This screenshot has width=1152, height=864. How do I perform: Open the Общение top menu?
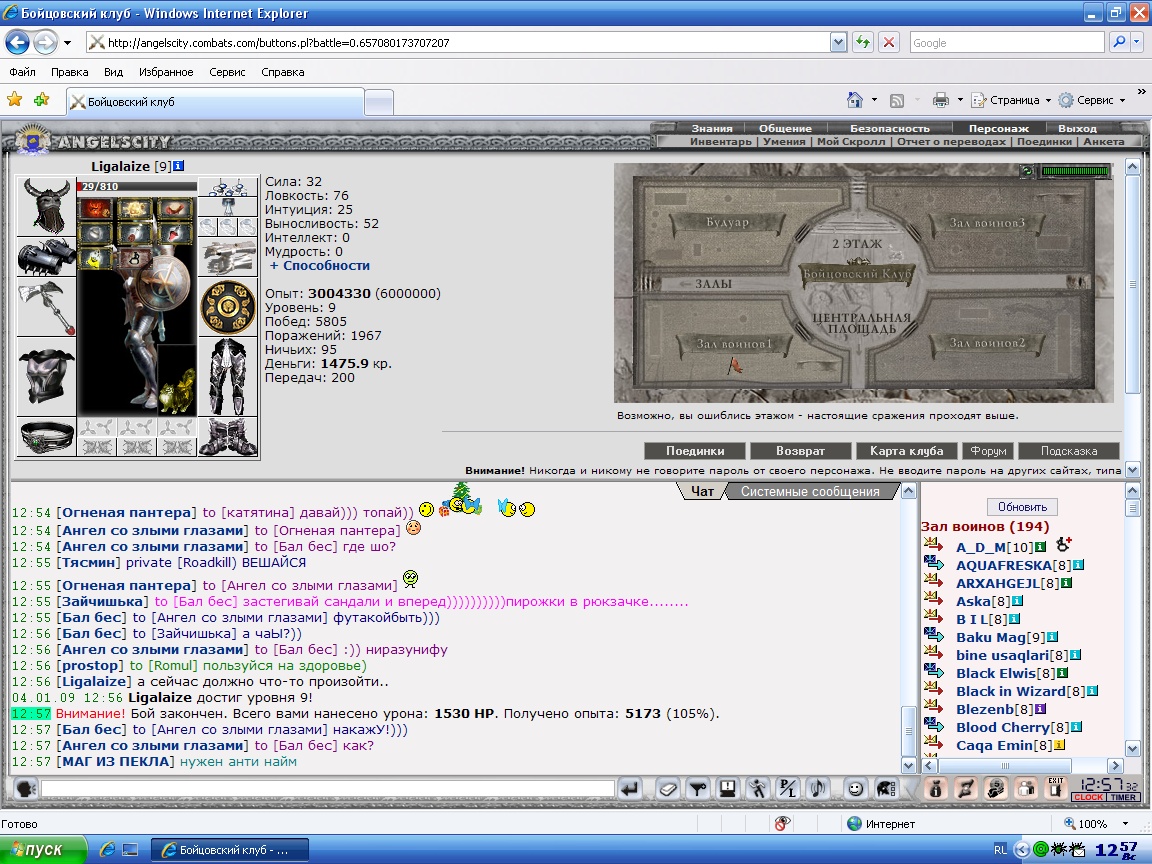[785, 129]
